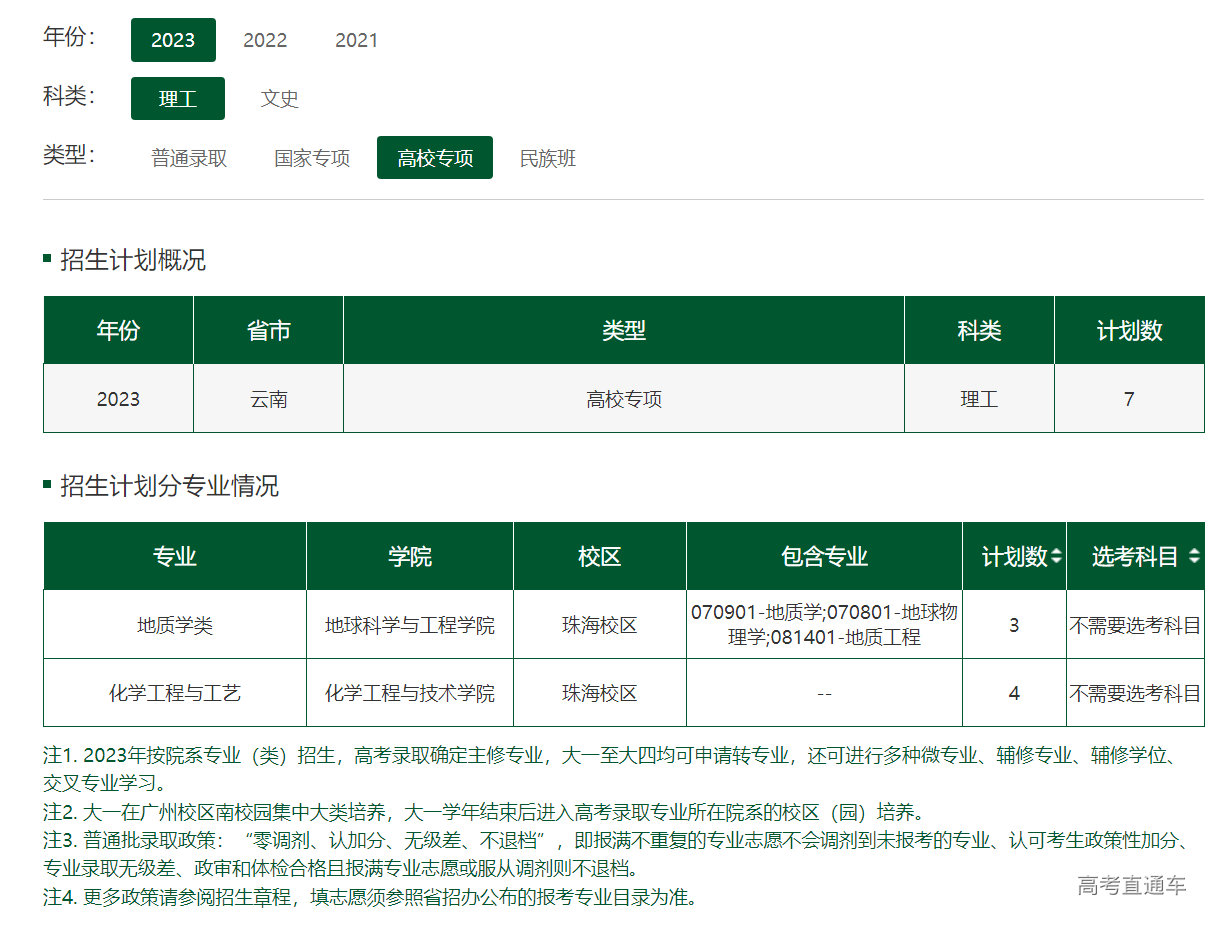Sort by 计划数 column arrows
The height and width of the screenshot is (925, 1215).
1056,557
